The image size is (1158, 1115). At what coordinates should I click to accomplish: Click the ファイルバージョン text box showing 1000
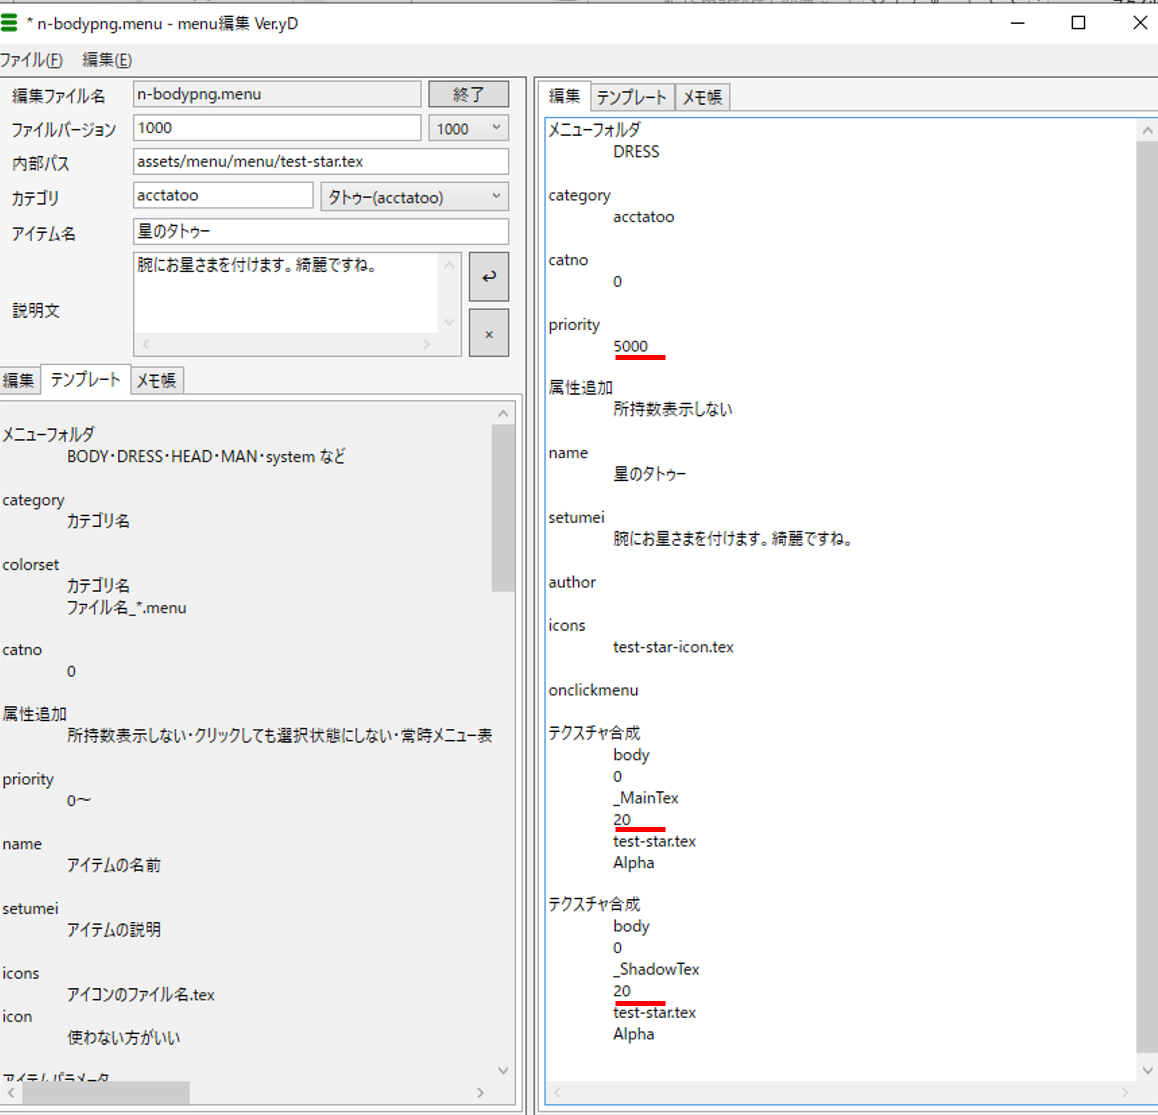click(x=277, y=127)
